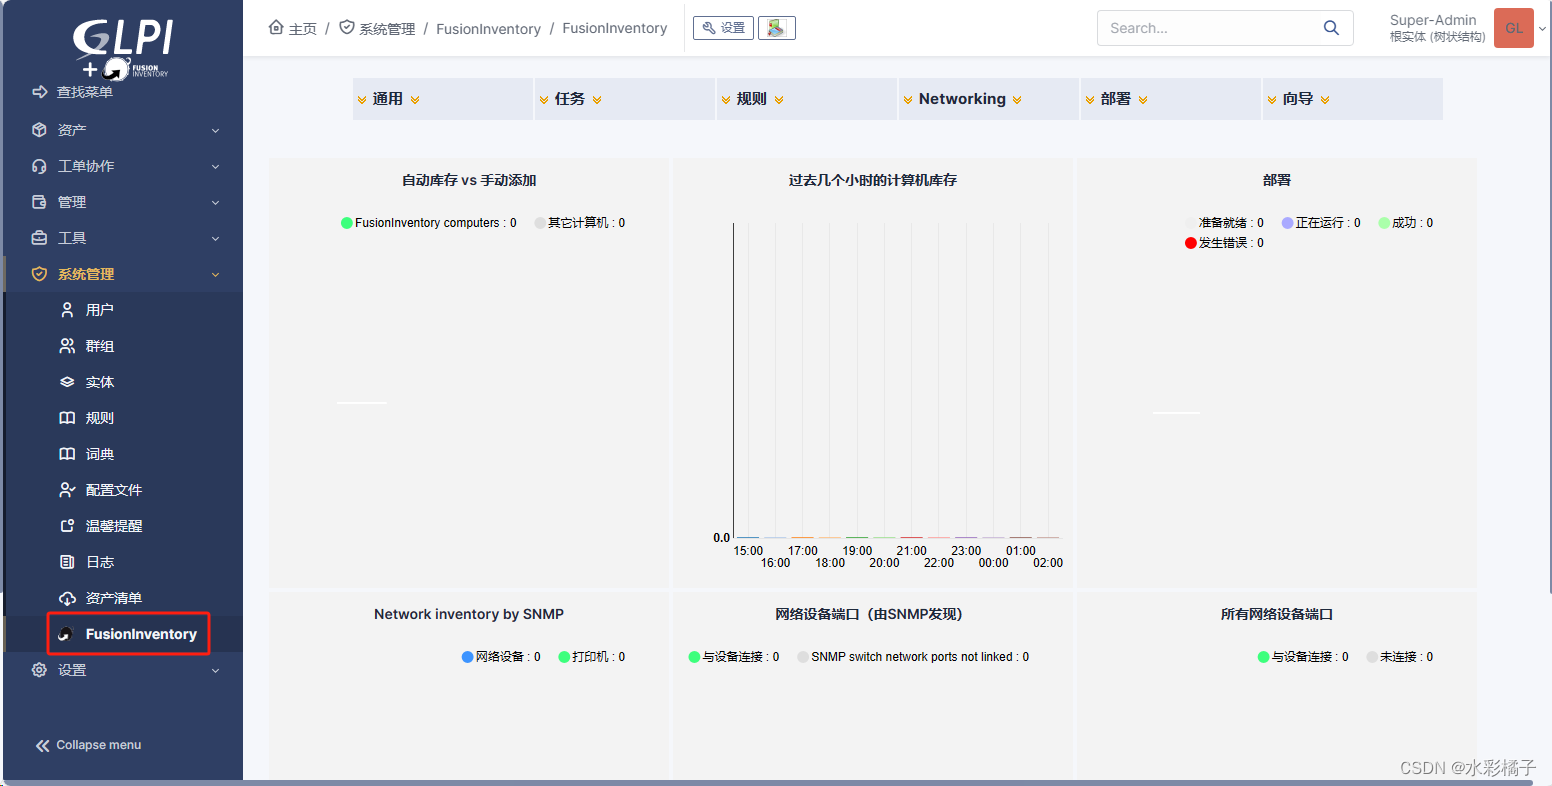
Task: Click the Setup (设置) gear icon in sidebar
Action: click(40, 670)
